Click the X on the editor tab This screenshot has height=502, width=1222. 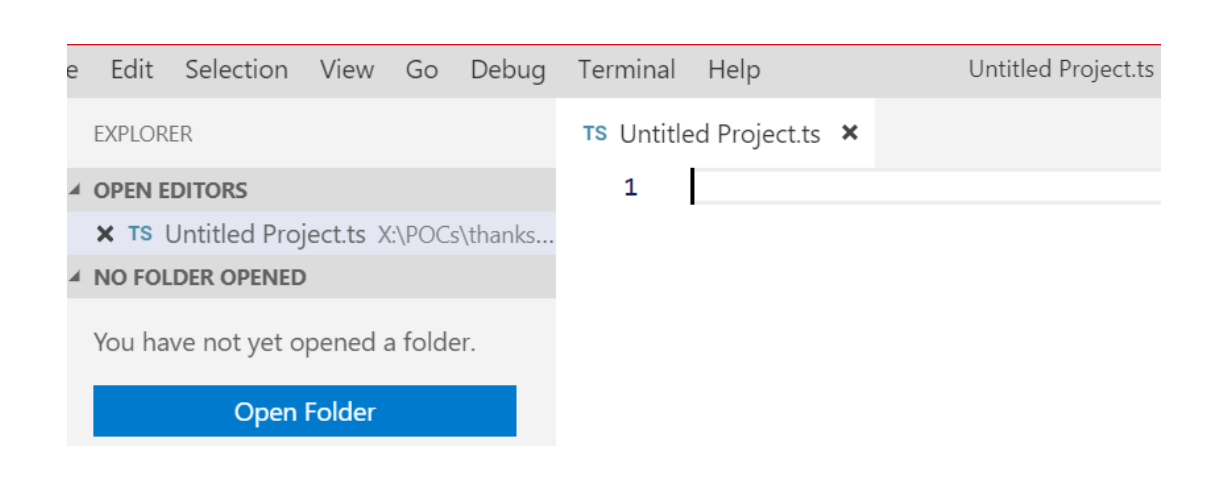(x=850, y=133)
